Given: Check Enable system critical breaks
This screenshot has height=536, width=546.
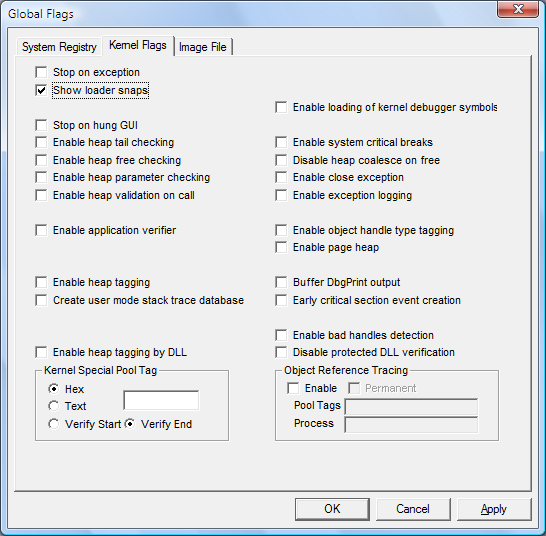Looking at the screenshot, I should [281, 142].
